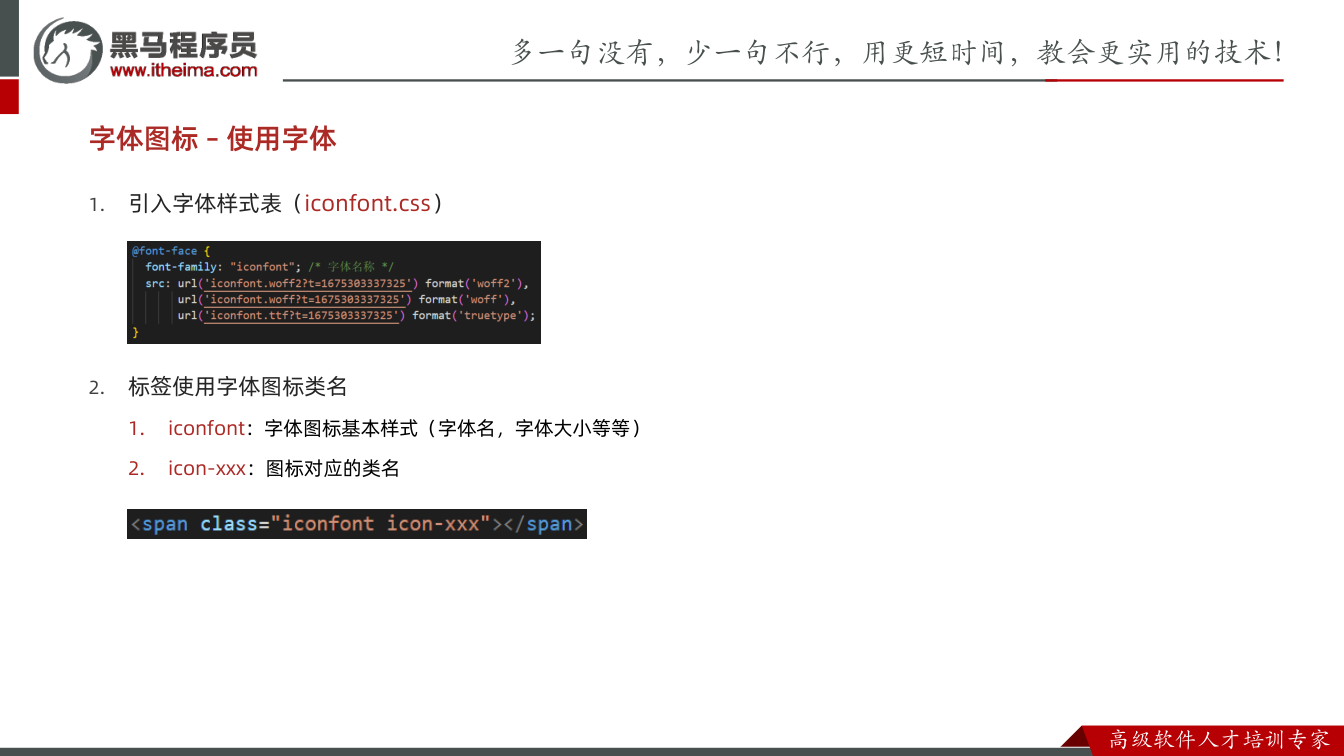
Task: Select the 黑马程序员 brand name text
Action: pyautogui.click(x=183, y=44)
